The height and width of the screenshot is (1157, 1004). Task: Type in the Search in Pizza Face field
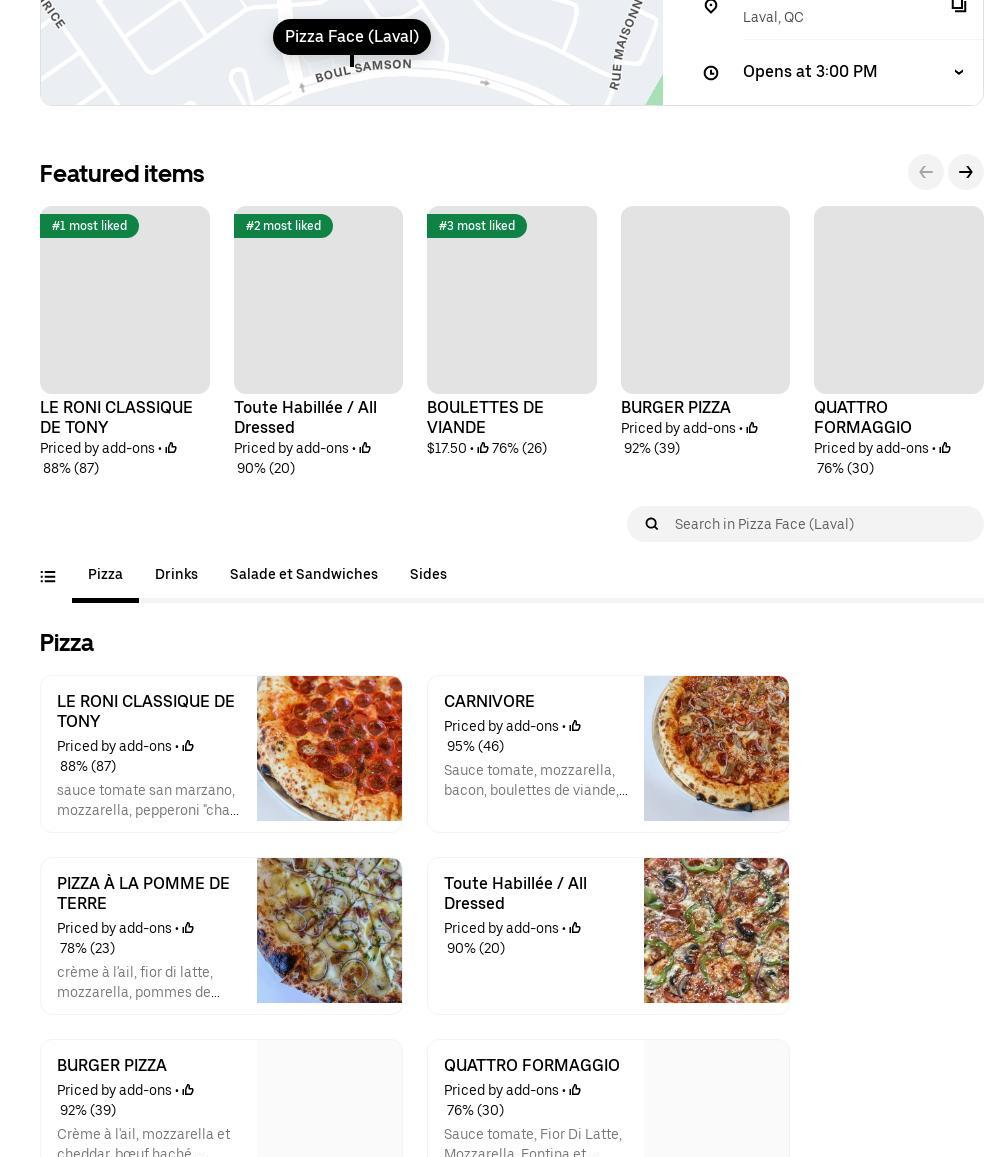point(820,524)
